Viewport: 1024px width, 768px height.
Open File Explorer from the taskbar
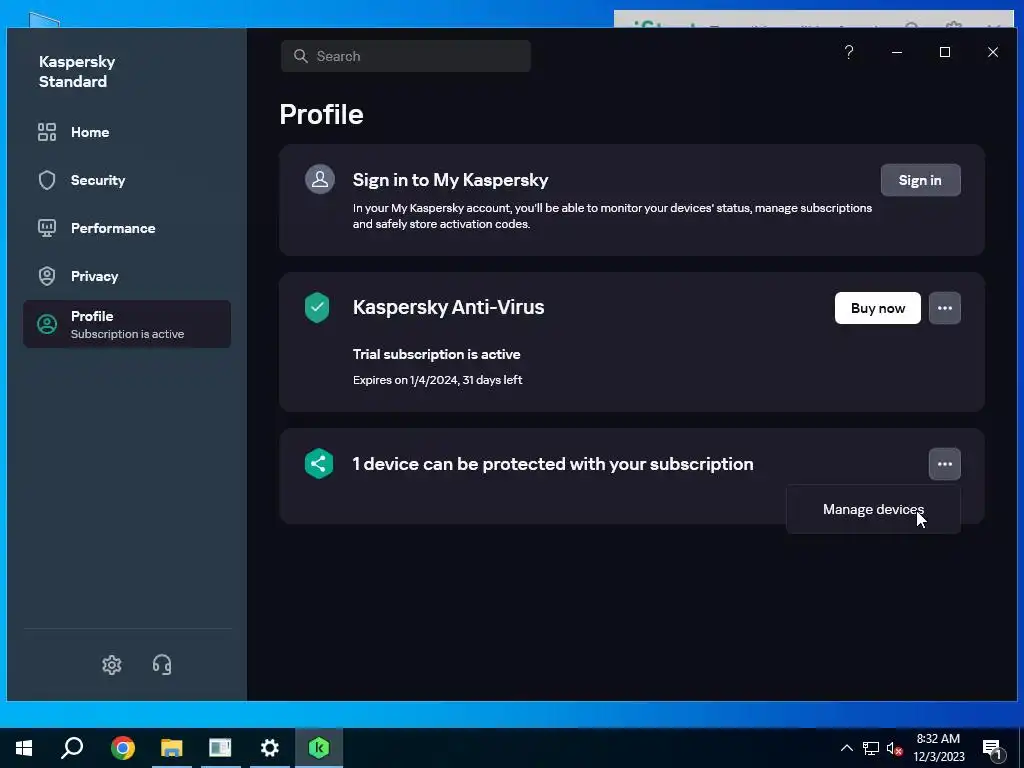[x=172, y=748]
